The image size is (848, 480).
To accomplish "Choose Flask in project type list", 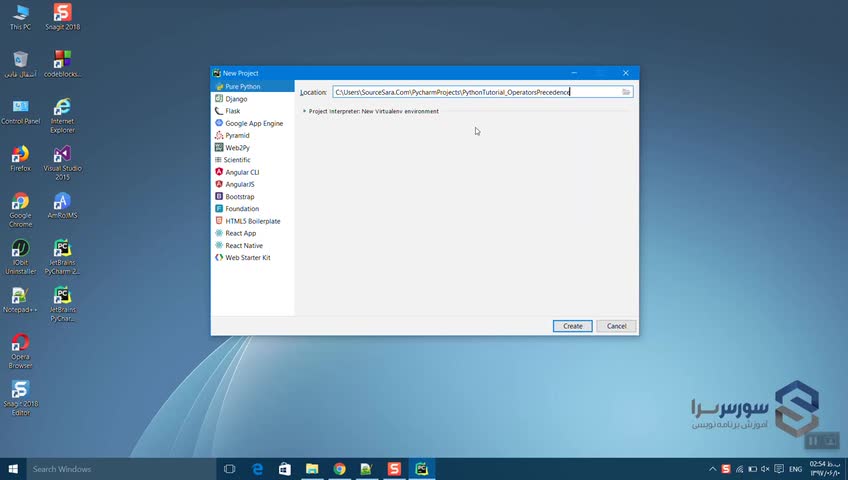I will pos(232,111).
